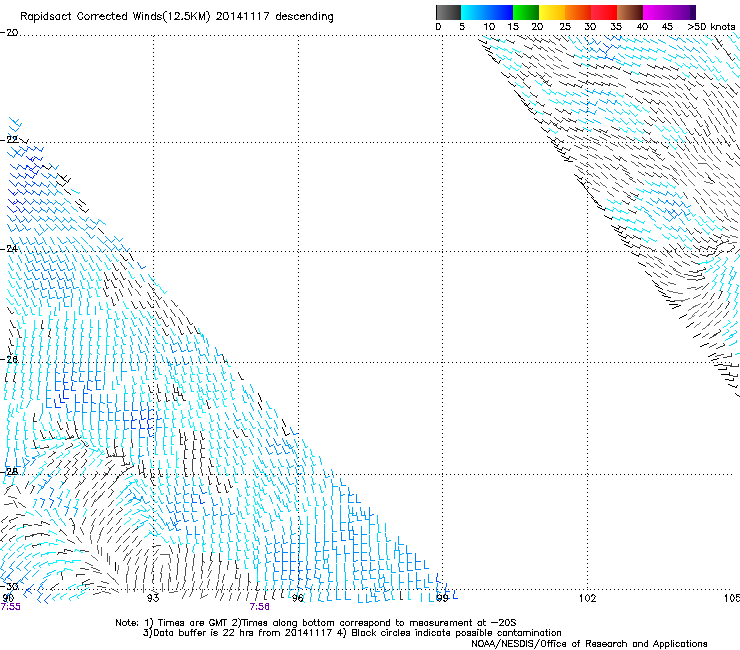
Task: Select the orange 25-30 knots color band
Action: (x=578, y=12)
